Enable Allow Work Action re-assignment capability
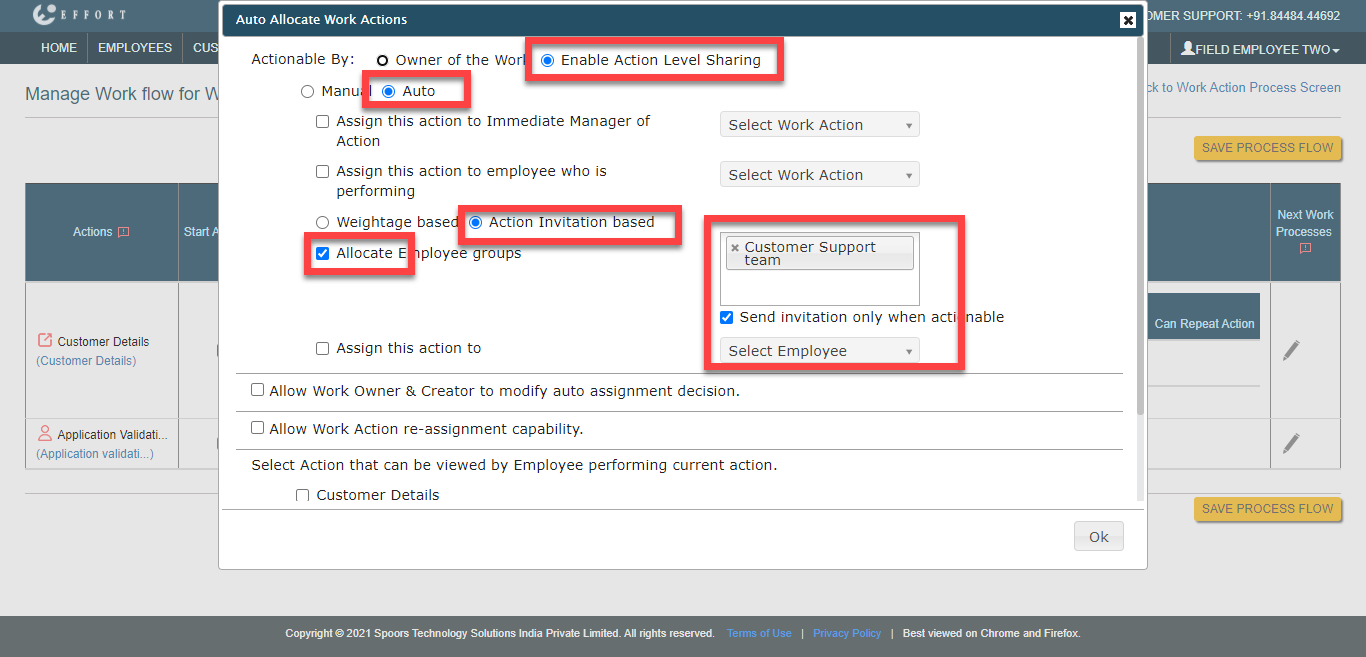 point(258,428)
